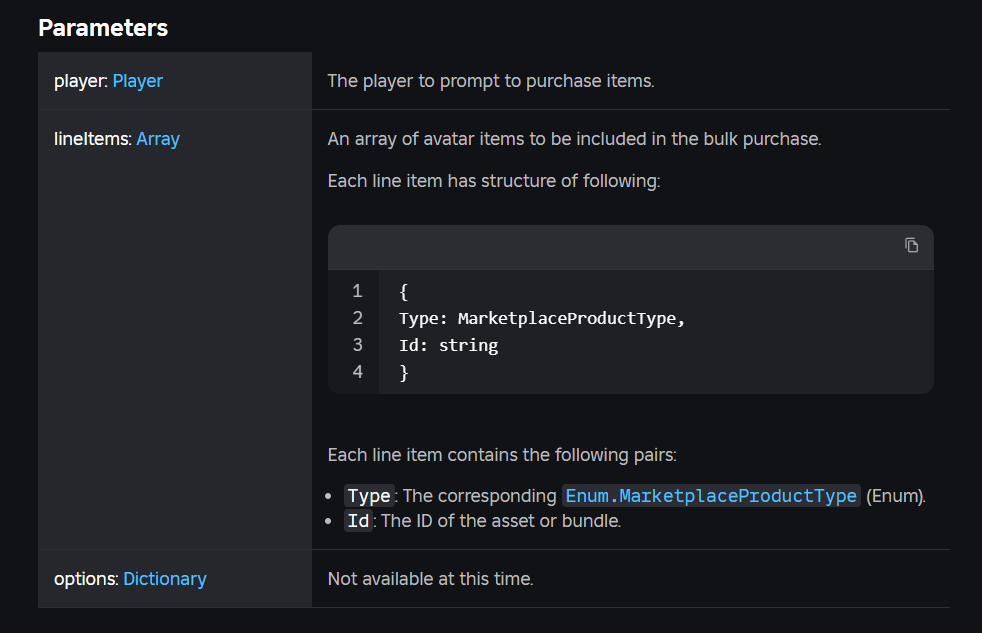Click line 3 containing Id: string
982x633 pixels.
click(x=448, y=345)
